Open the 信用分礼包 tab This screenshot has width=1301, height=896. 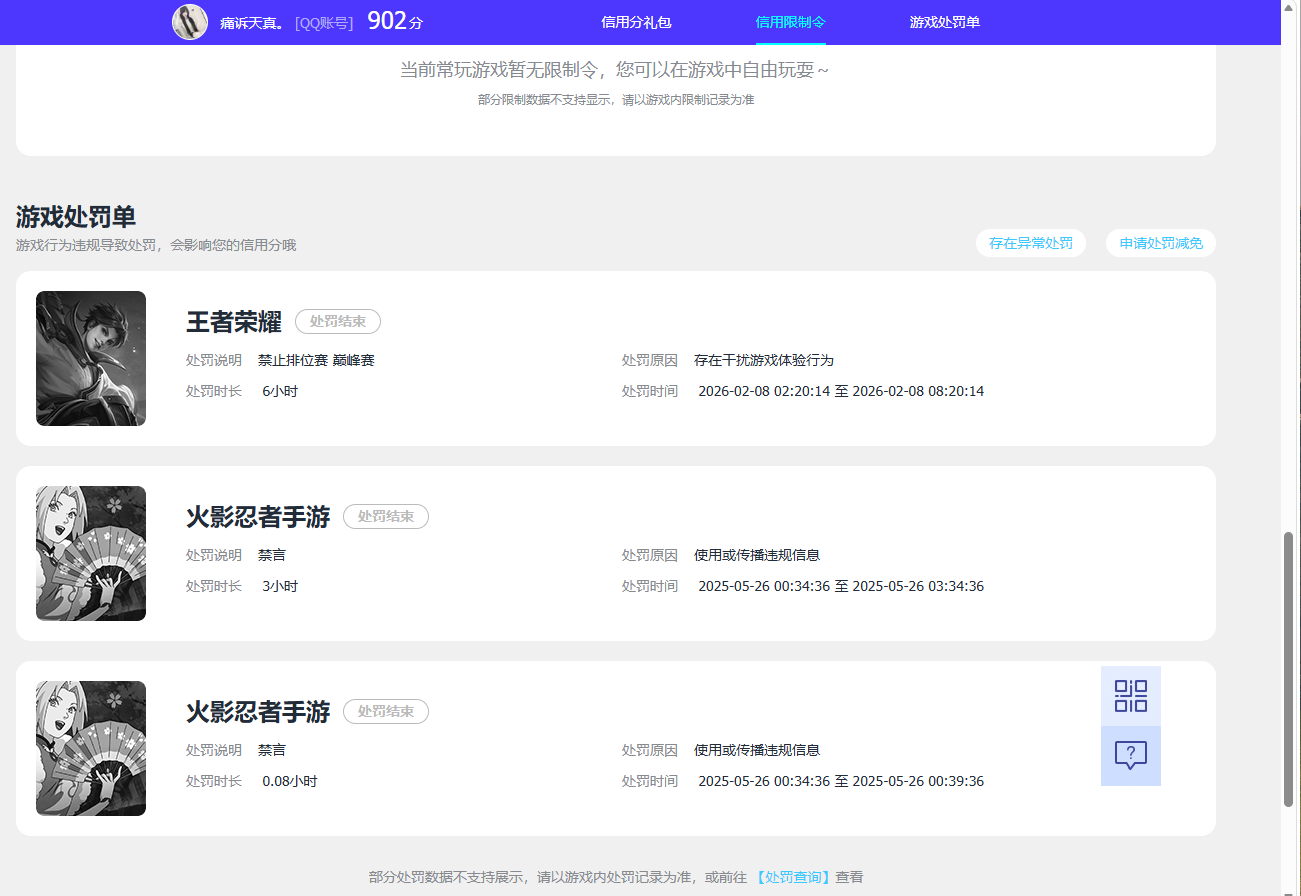point(636,22)
